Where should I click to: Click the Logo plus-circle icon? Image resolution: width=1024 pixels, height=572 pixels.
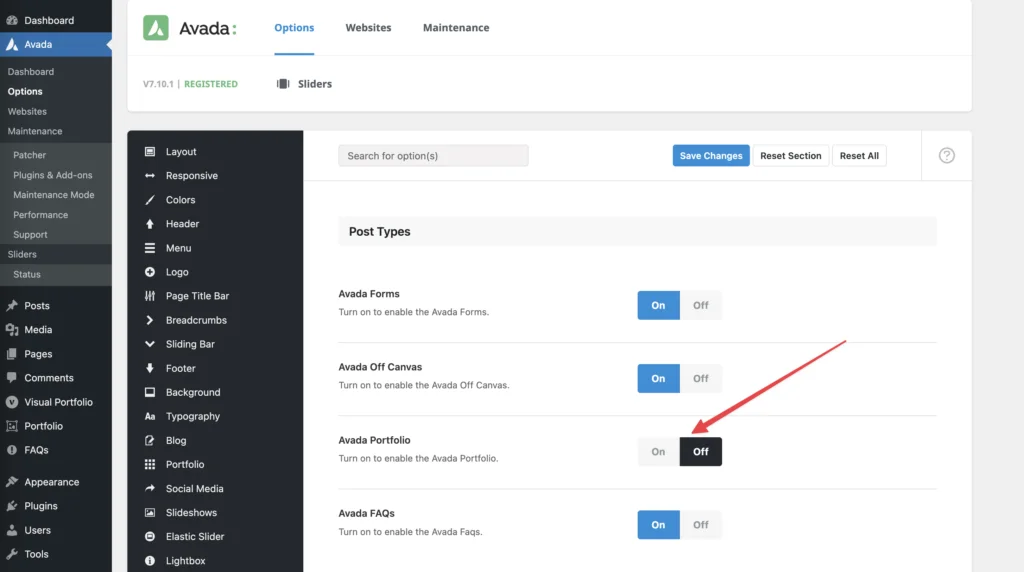pos(150,272)
